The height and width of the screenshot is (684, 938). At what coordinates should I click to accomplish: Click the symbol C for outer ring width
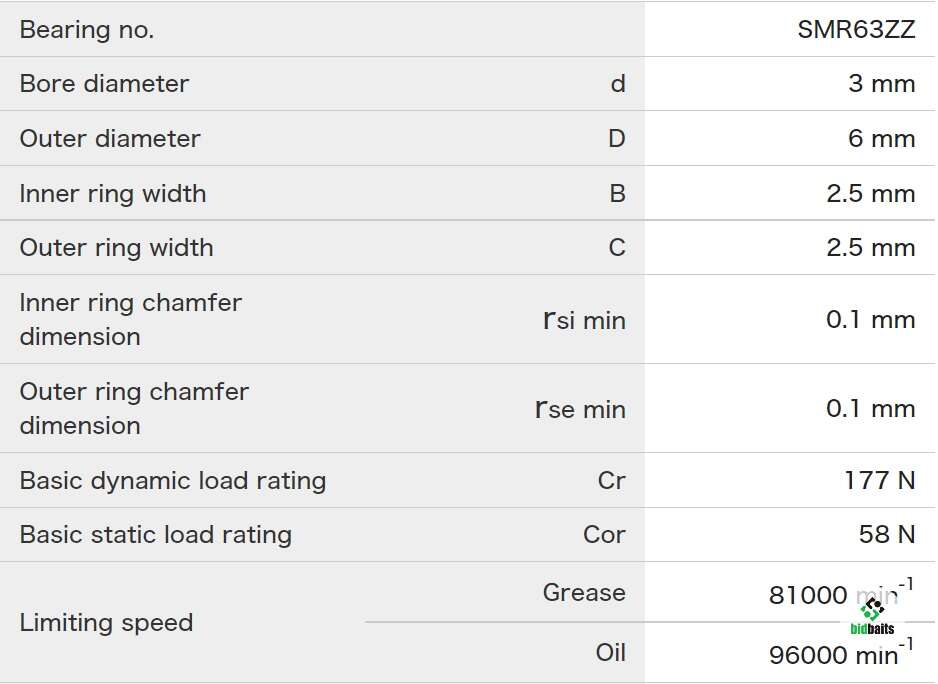tap(617, 248)
